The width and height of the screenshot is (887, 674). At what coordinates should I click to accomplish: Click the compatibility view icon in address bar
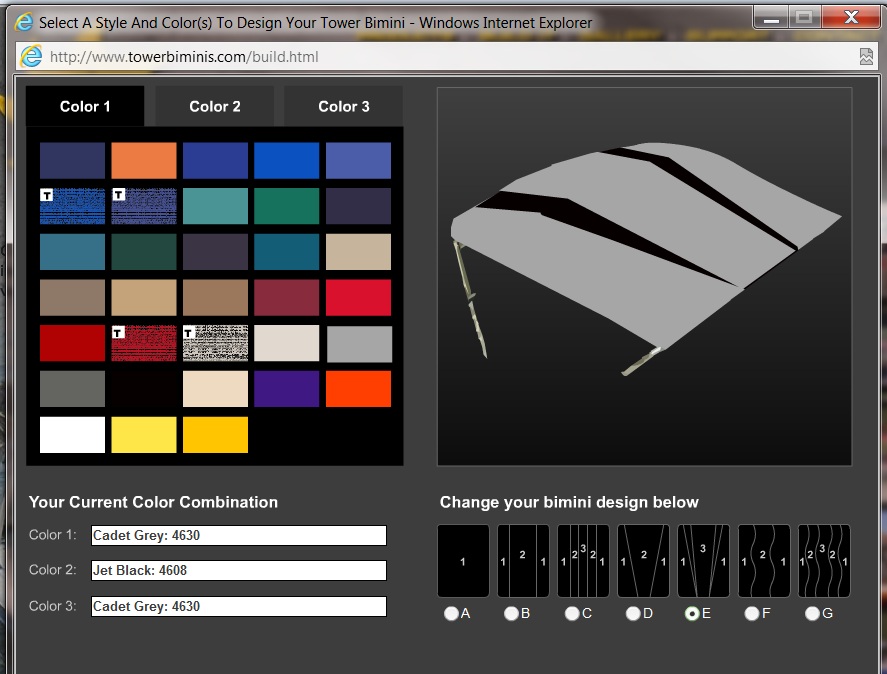866,57
